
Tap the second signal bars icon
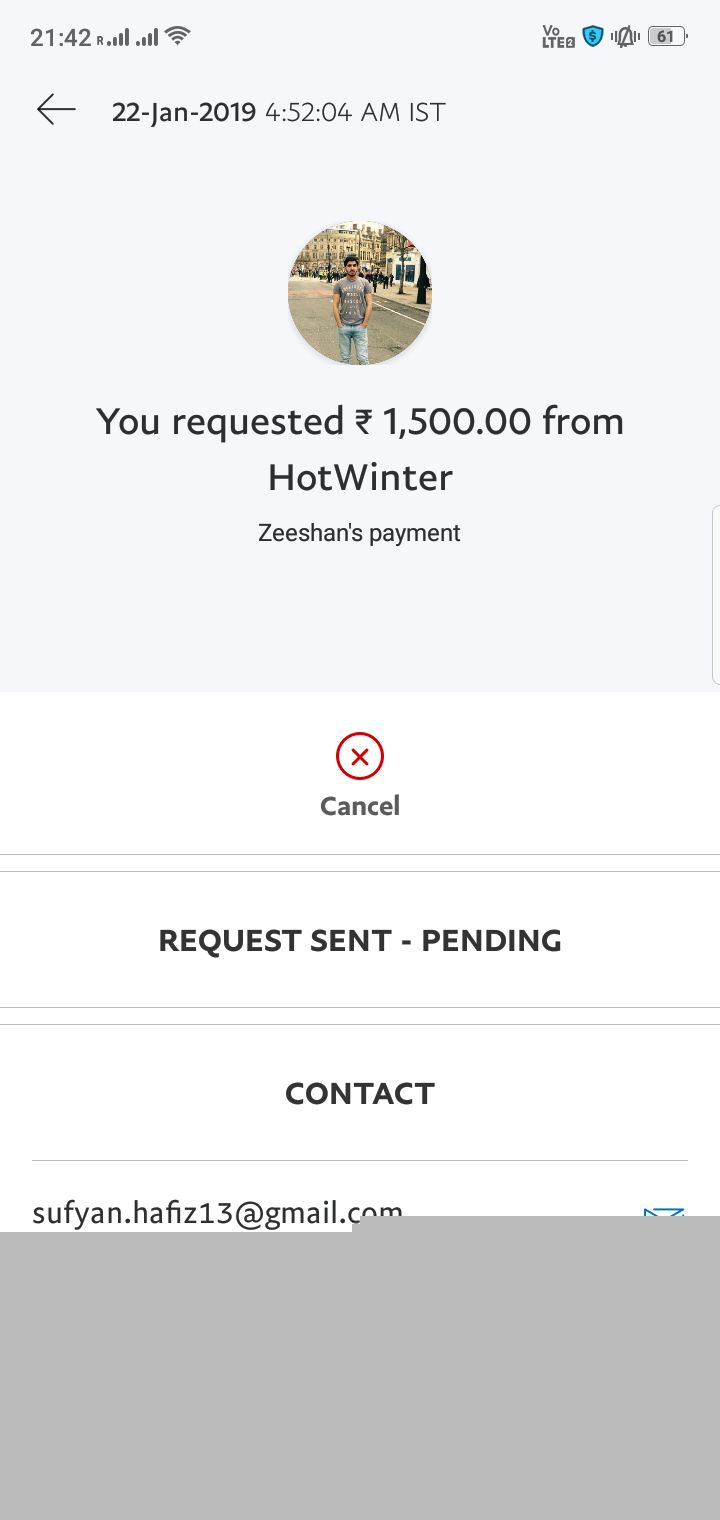(147, 38)
